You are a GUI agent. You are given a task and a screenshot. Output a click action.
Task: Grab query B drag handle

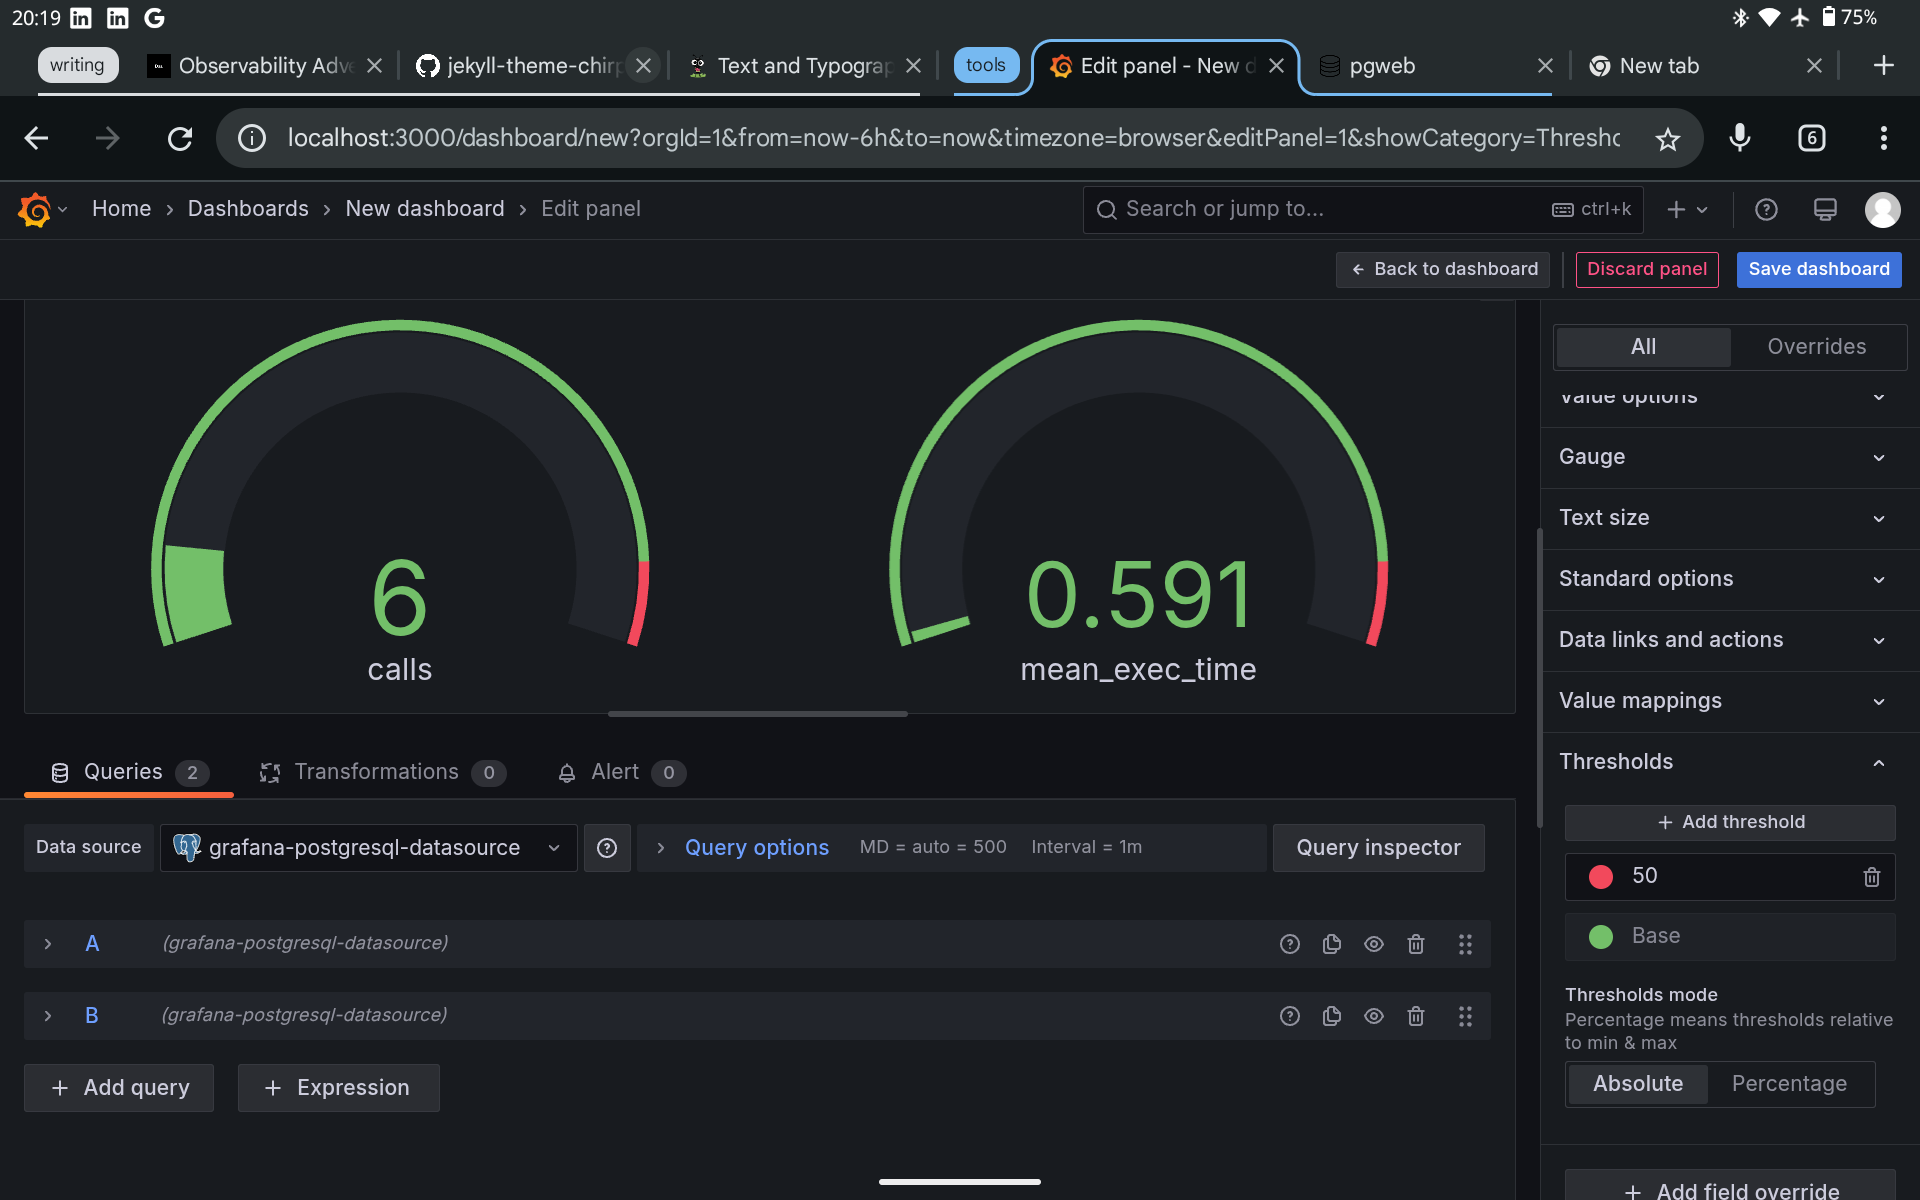[1464, 1016]
